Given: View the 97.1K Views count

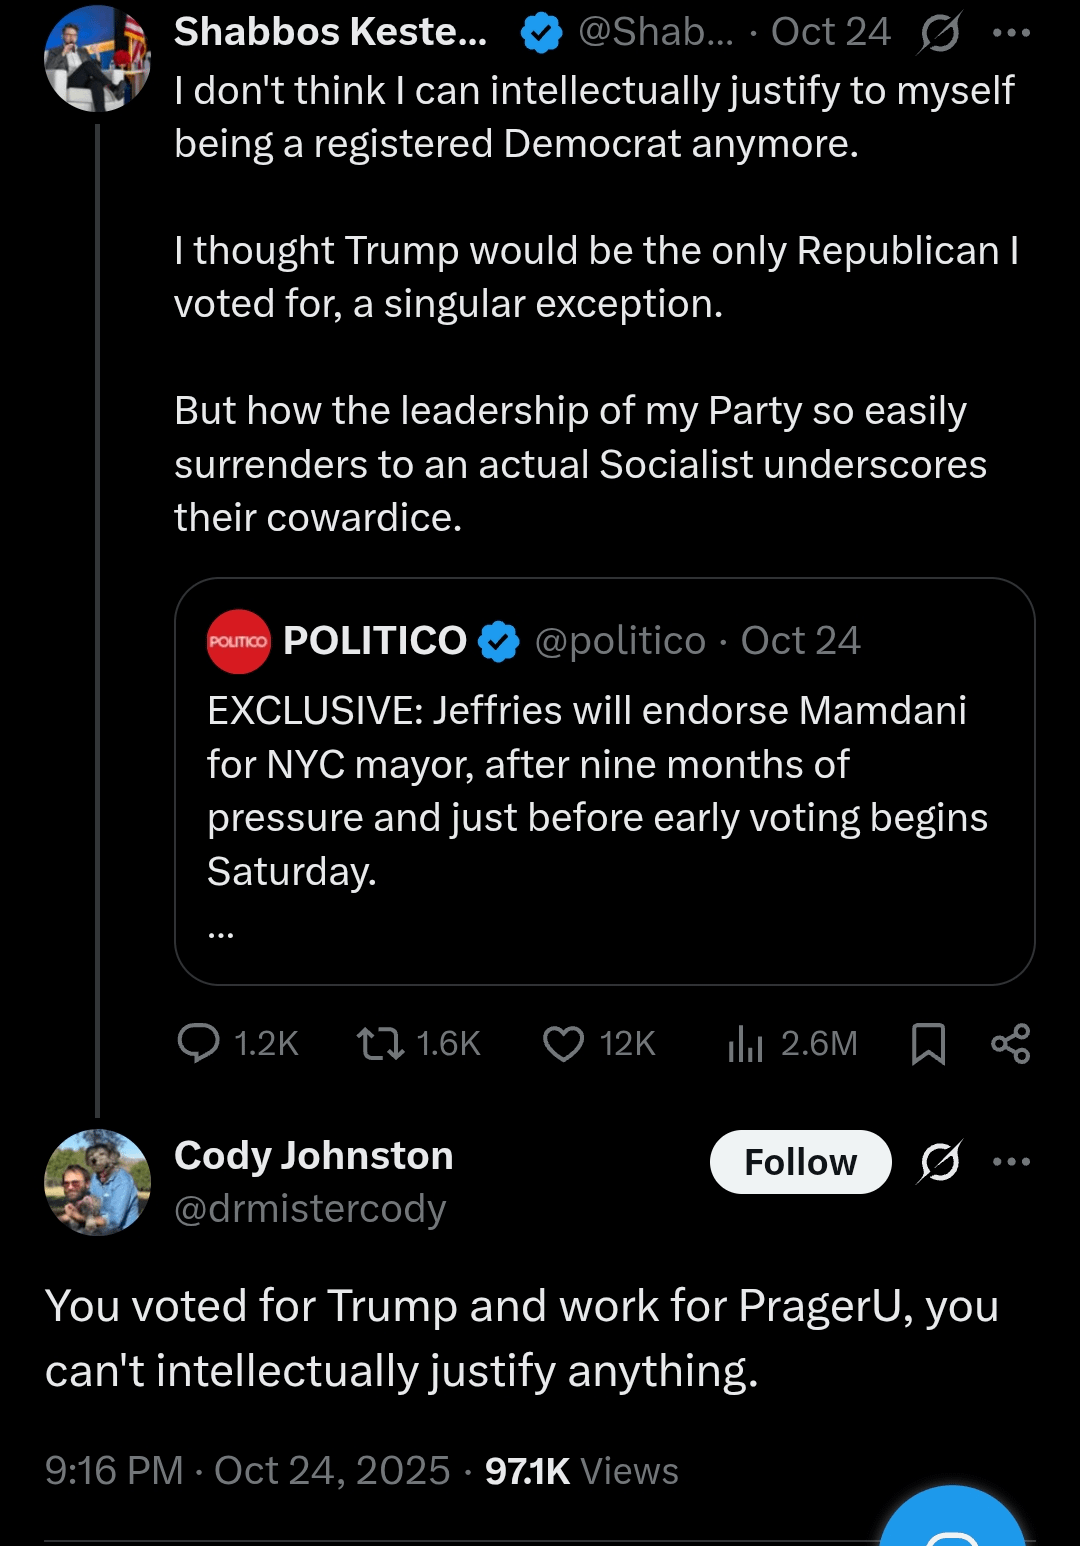Looking at the screenshot, I should [x=581, y=1471].
